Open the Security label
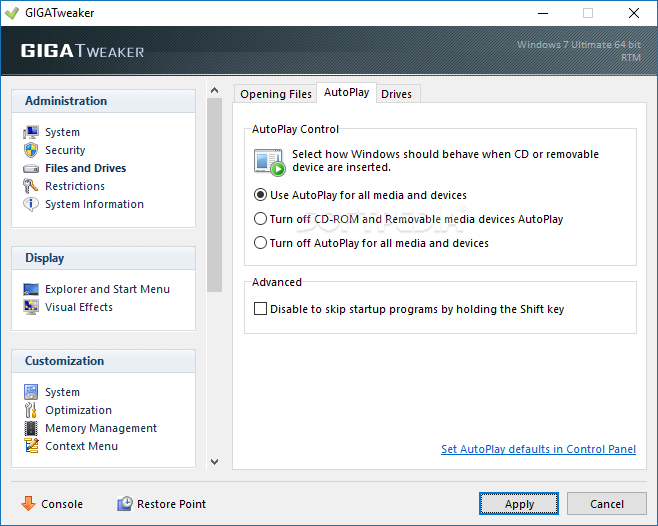This screenshot has width=658, height=526. pyautogui.click(x=65, y=150)
